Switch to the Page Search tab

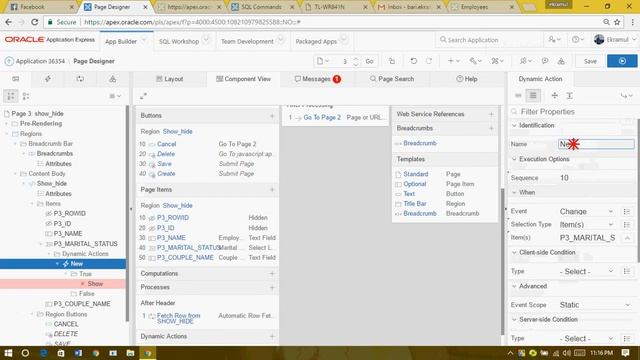tap(392, 79)
